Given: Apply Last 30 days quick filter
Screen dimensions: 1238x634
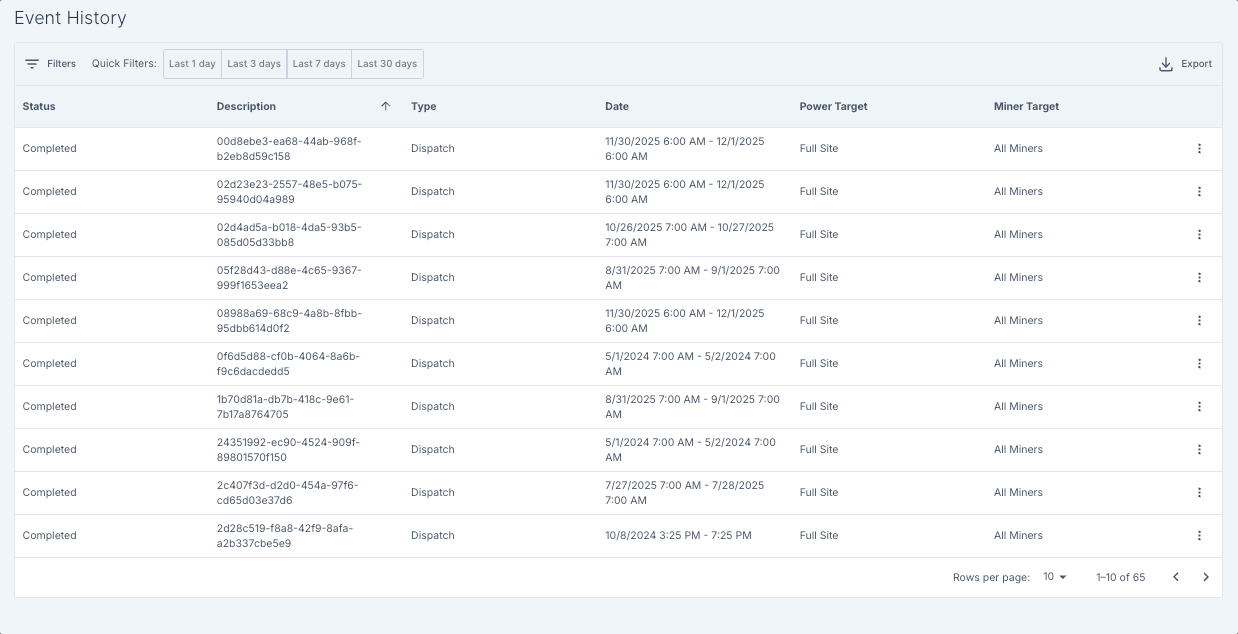Looking at the screenshot, I should pos(387,64).
